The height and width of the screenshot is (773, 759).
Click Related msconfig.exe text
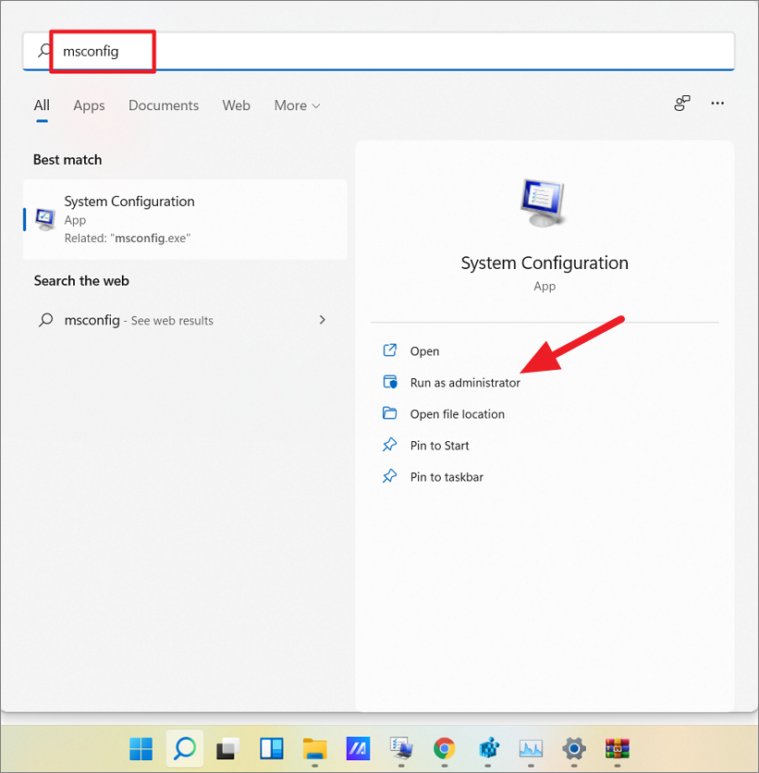point(127,238)
